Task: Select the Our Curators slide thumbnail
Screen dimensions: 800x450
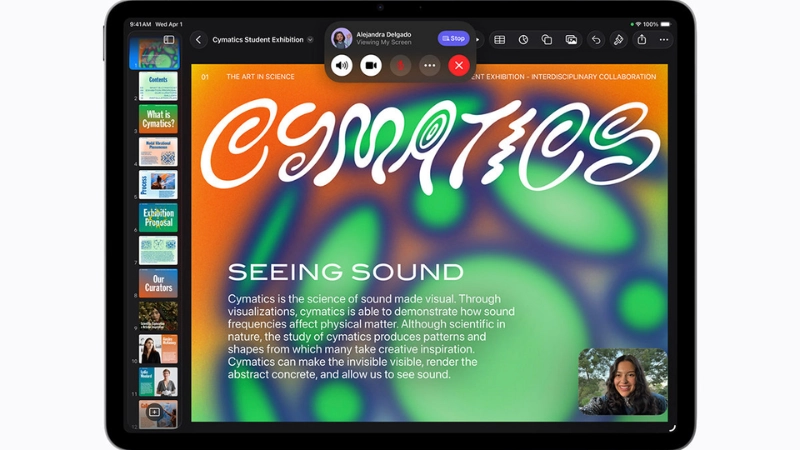Action: (x=158, y=283)
